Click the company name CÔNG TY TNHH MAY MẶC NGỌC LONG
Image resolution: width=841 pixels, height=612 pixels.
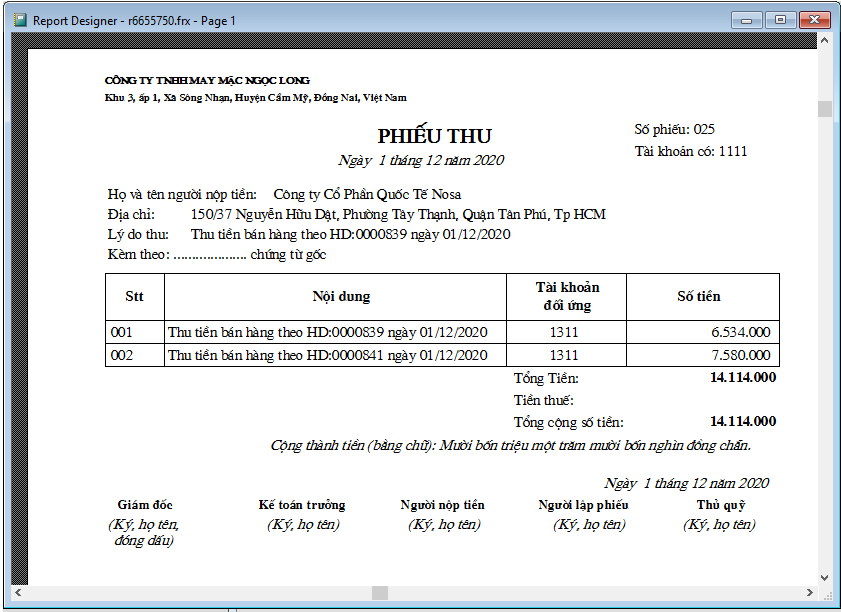207,80
